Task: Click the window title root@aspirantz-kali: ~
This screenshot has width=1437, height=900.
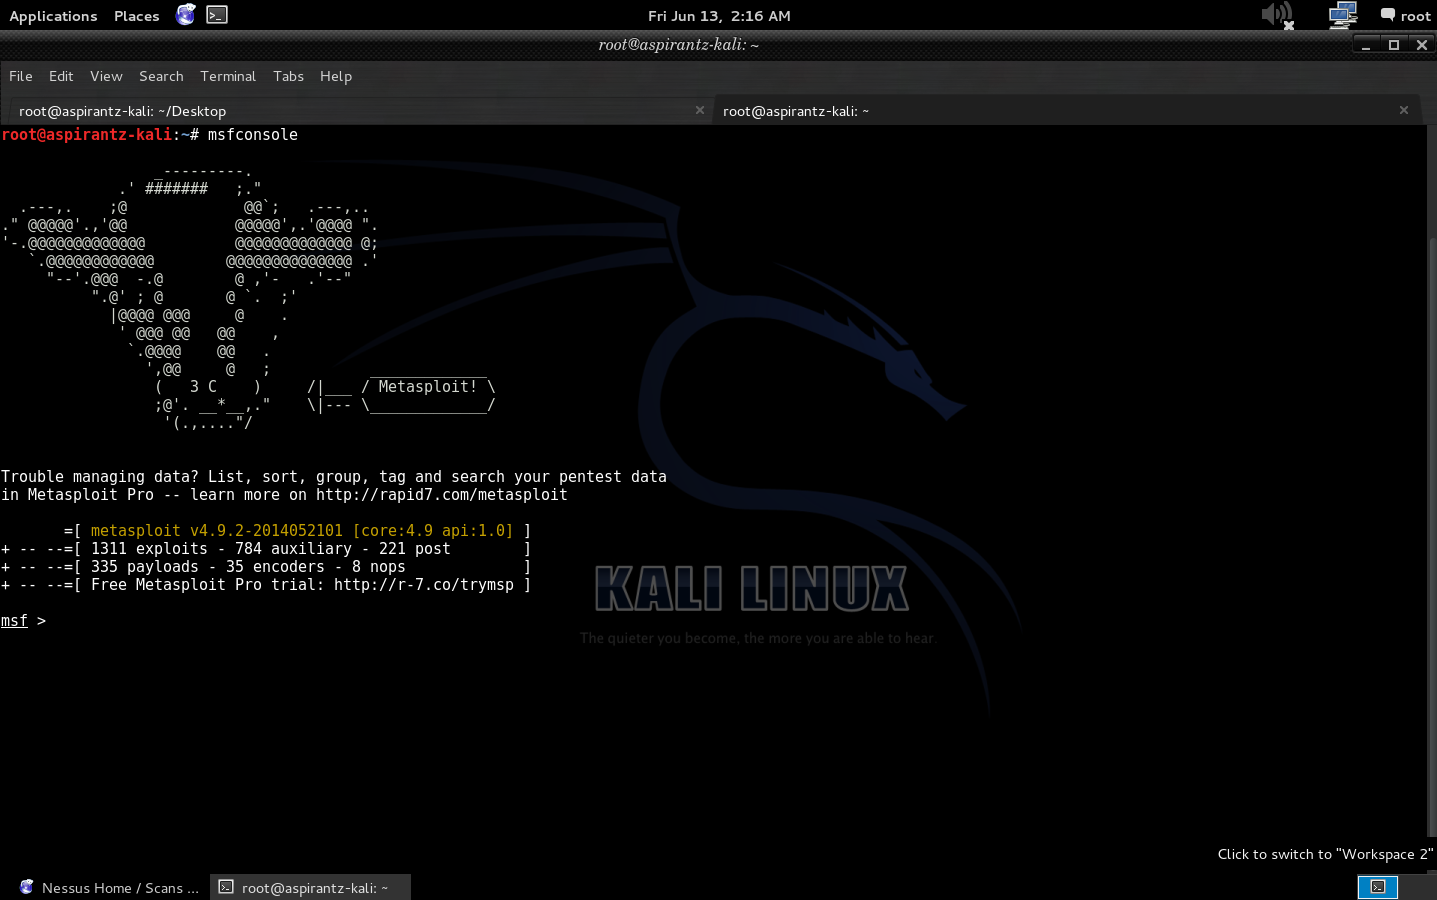Action: 679,45
